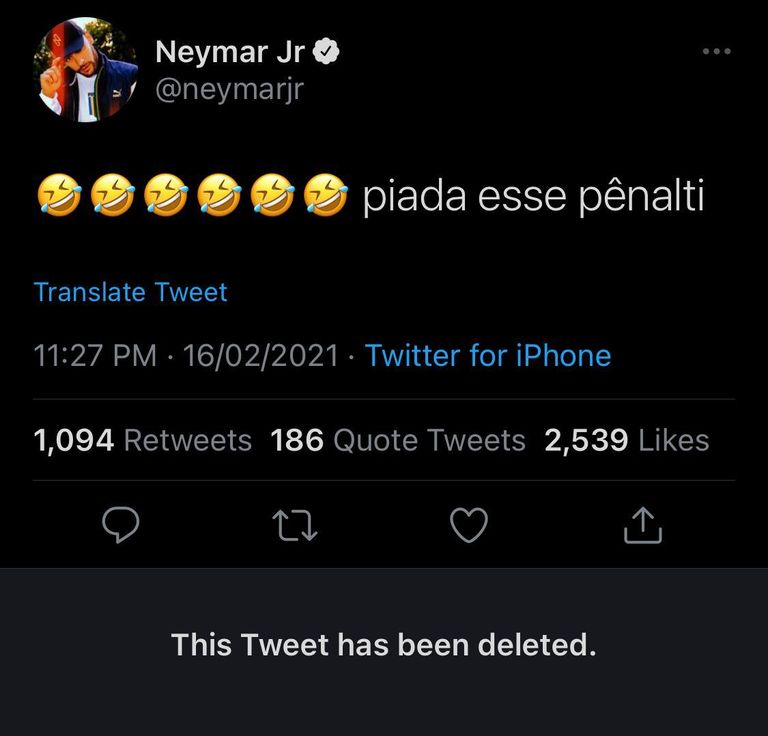Show the 2,539 Likes list

pyautogui.click(x=627, y=440)
